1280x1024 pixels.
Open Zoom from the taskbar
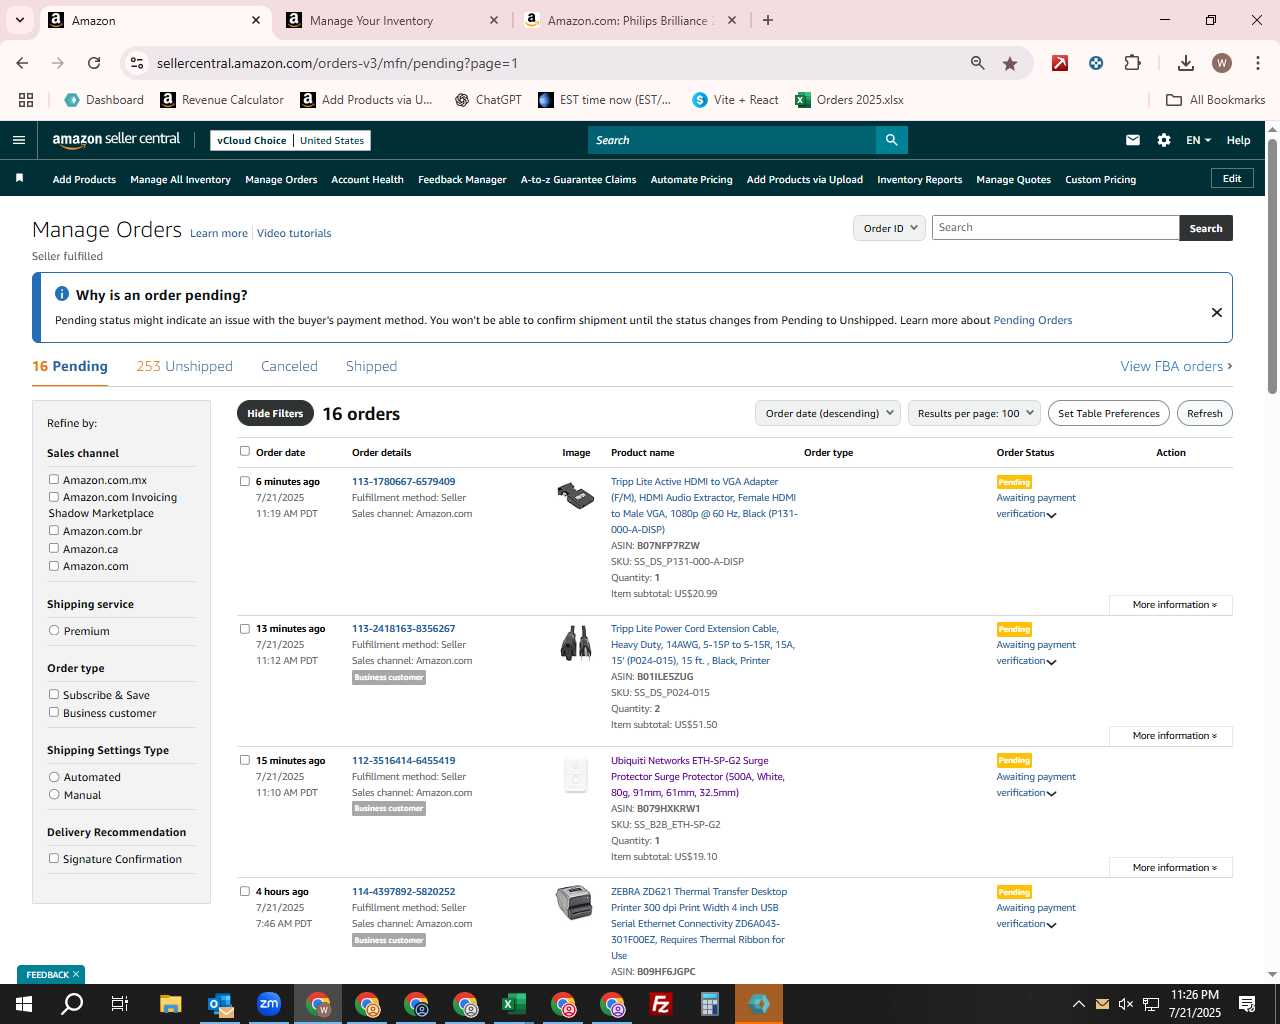[269, 1004]
